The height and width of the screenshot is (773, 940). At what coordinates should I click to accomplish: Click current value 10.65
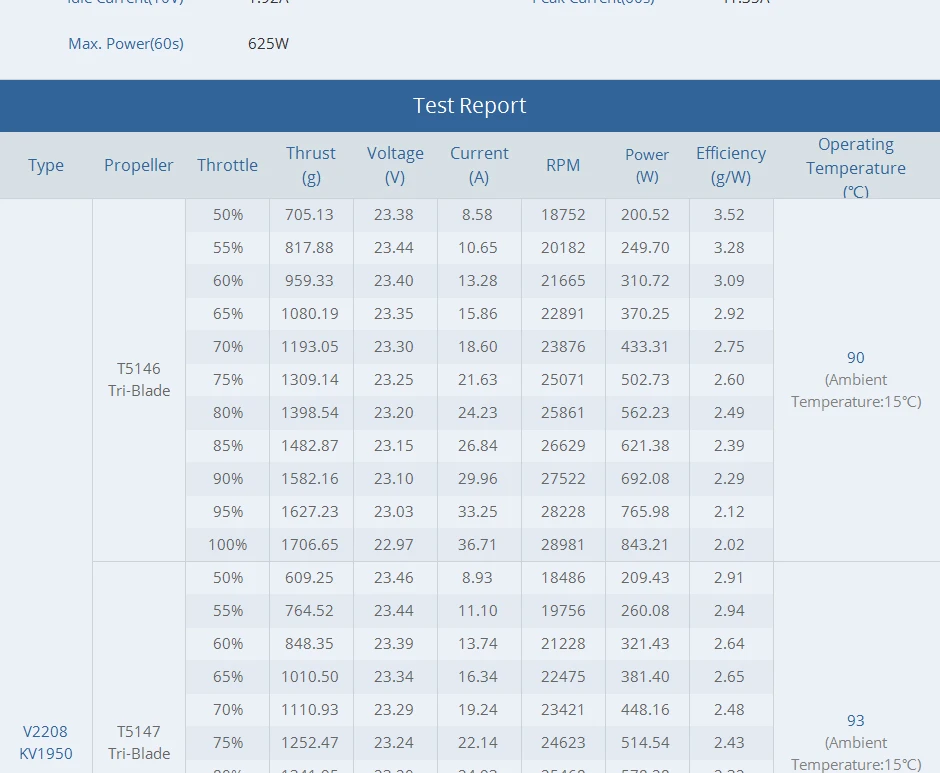click(x=477, y=248)
